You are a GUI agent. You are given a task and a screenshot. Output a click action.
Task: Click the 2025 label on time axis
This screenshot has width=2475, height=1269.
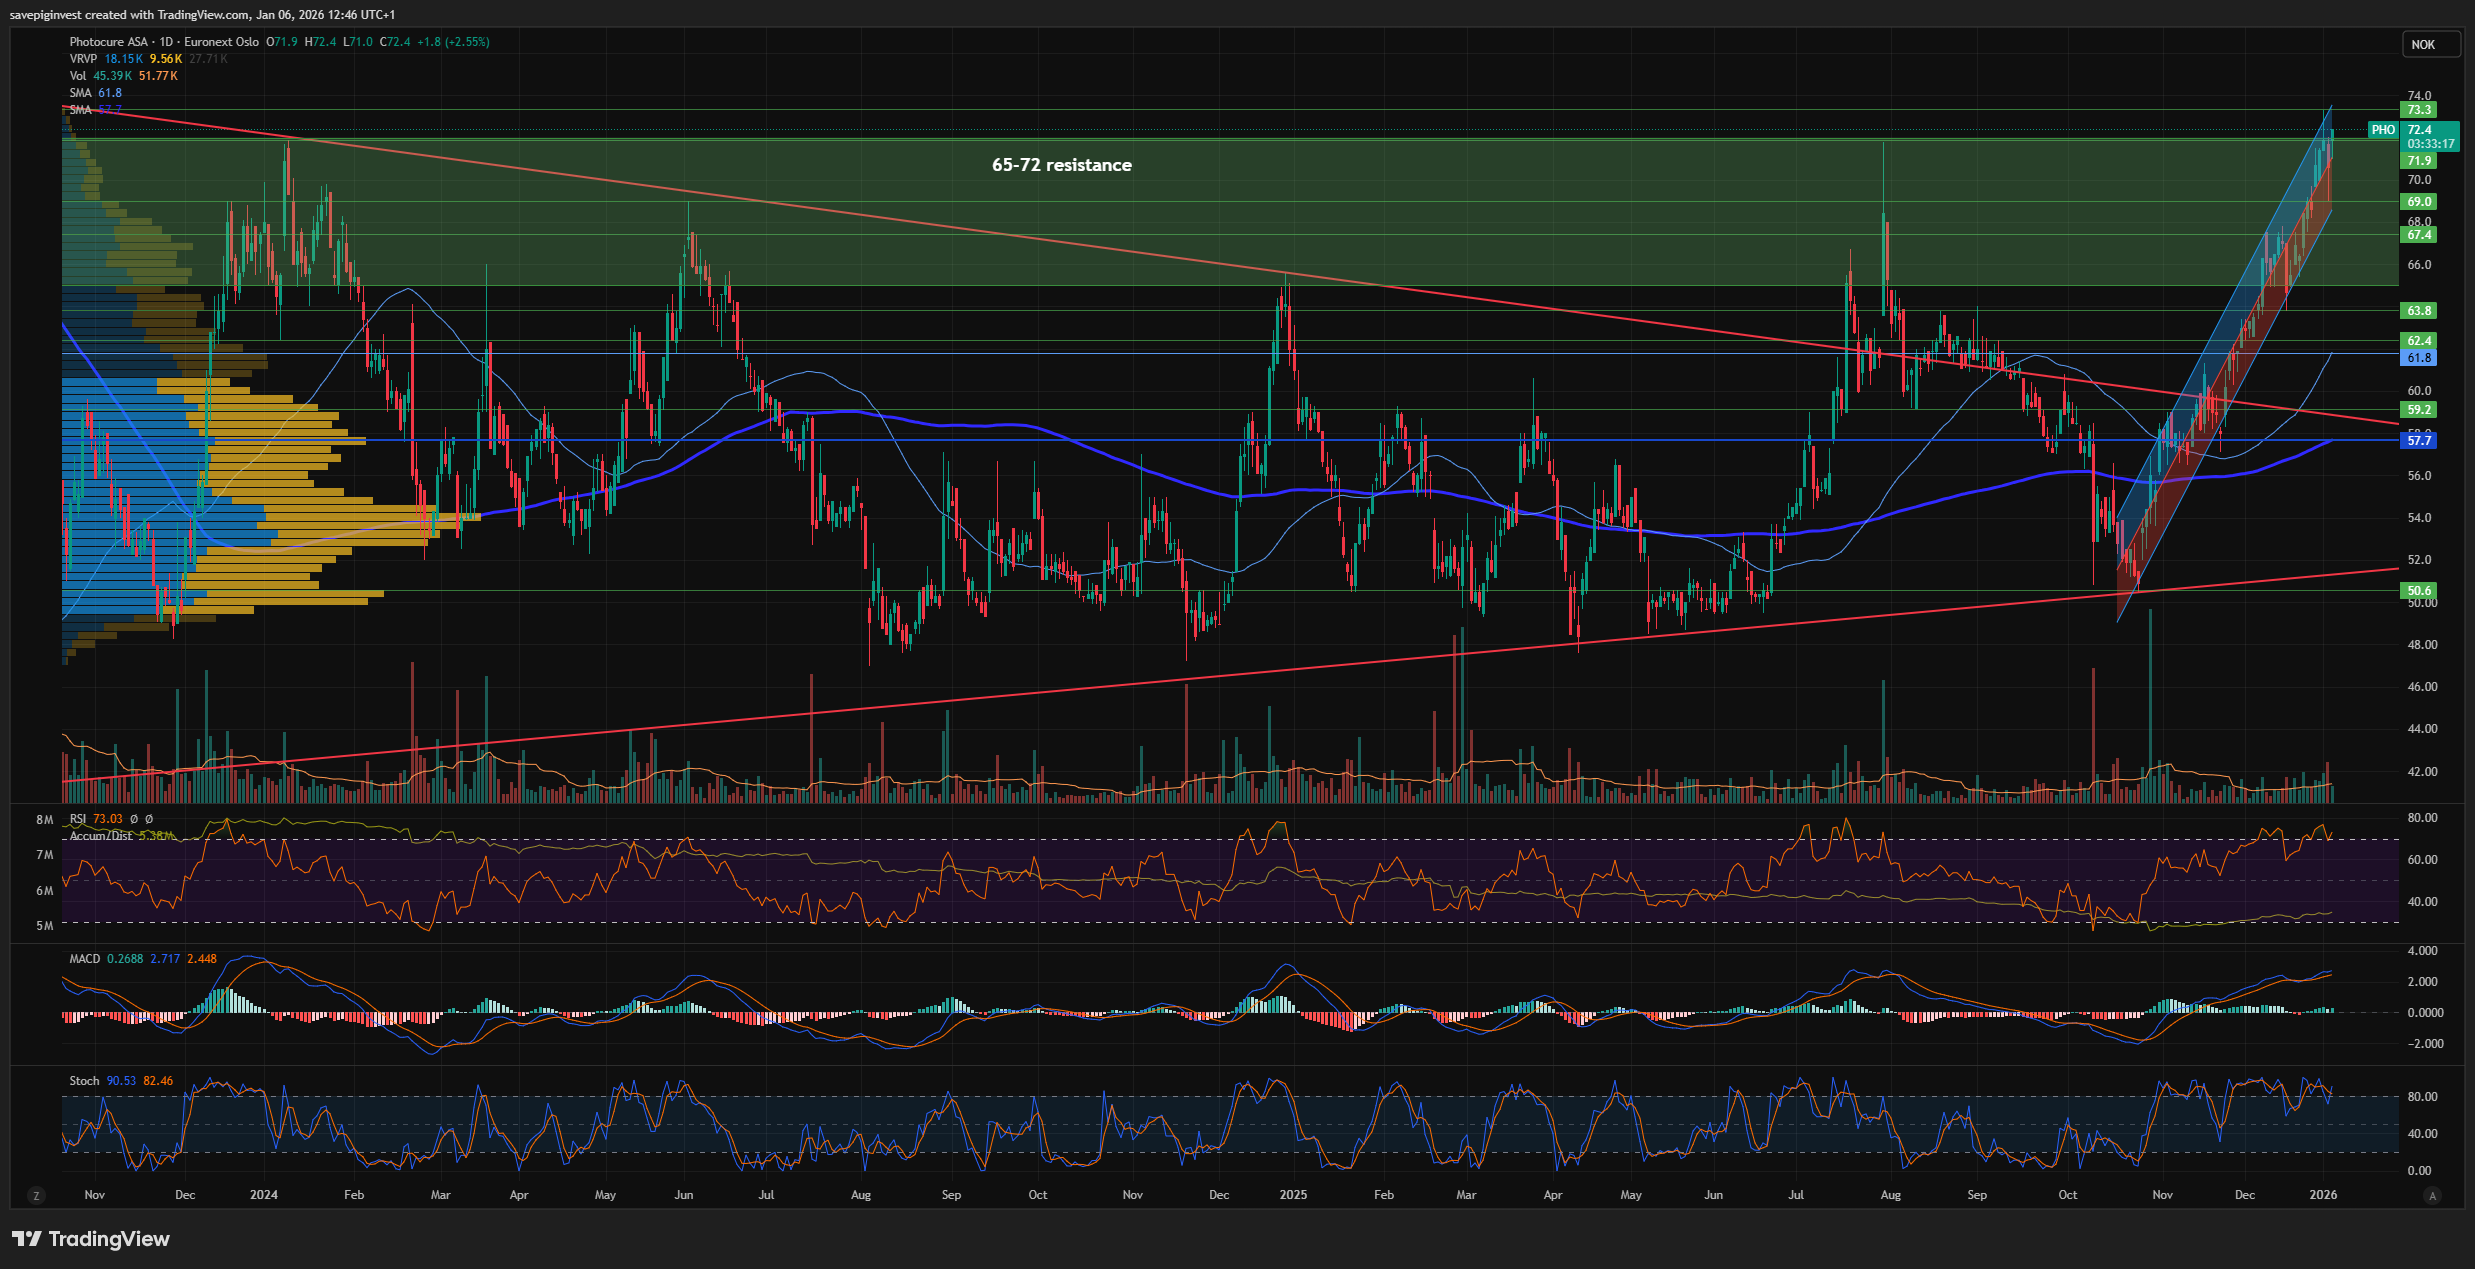[1293, 1195]
